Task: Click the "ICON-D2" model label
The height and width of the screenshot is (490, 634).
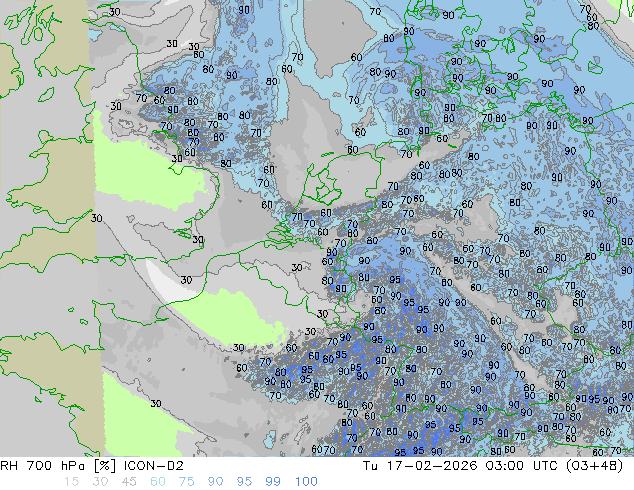Action: point(154,466)
